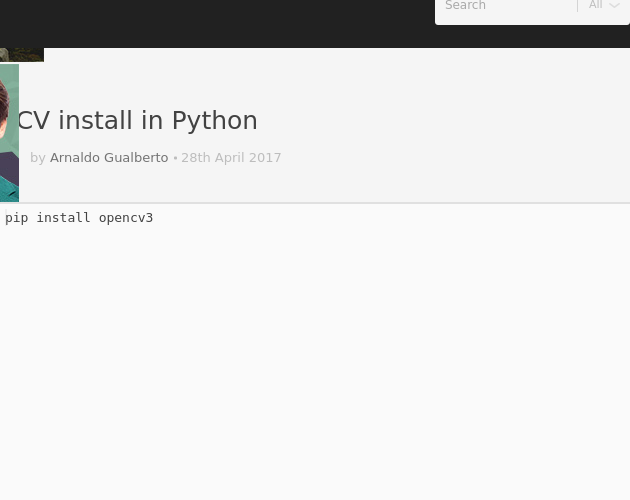Select the 28th April 2017 date text

point(231,158)
